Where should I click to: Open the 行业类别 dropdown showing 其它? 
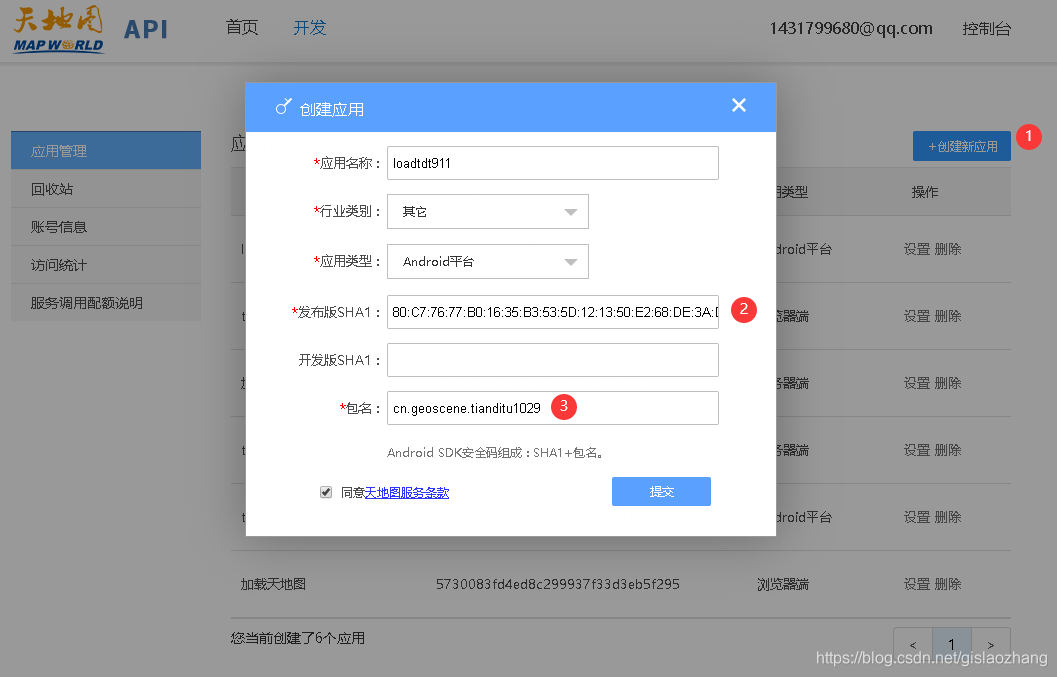[x=488, y=212]
